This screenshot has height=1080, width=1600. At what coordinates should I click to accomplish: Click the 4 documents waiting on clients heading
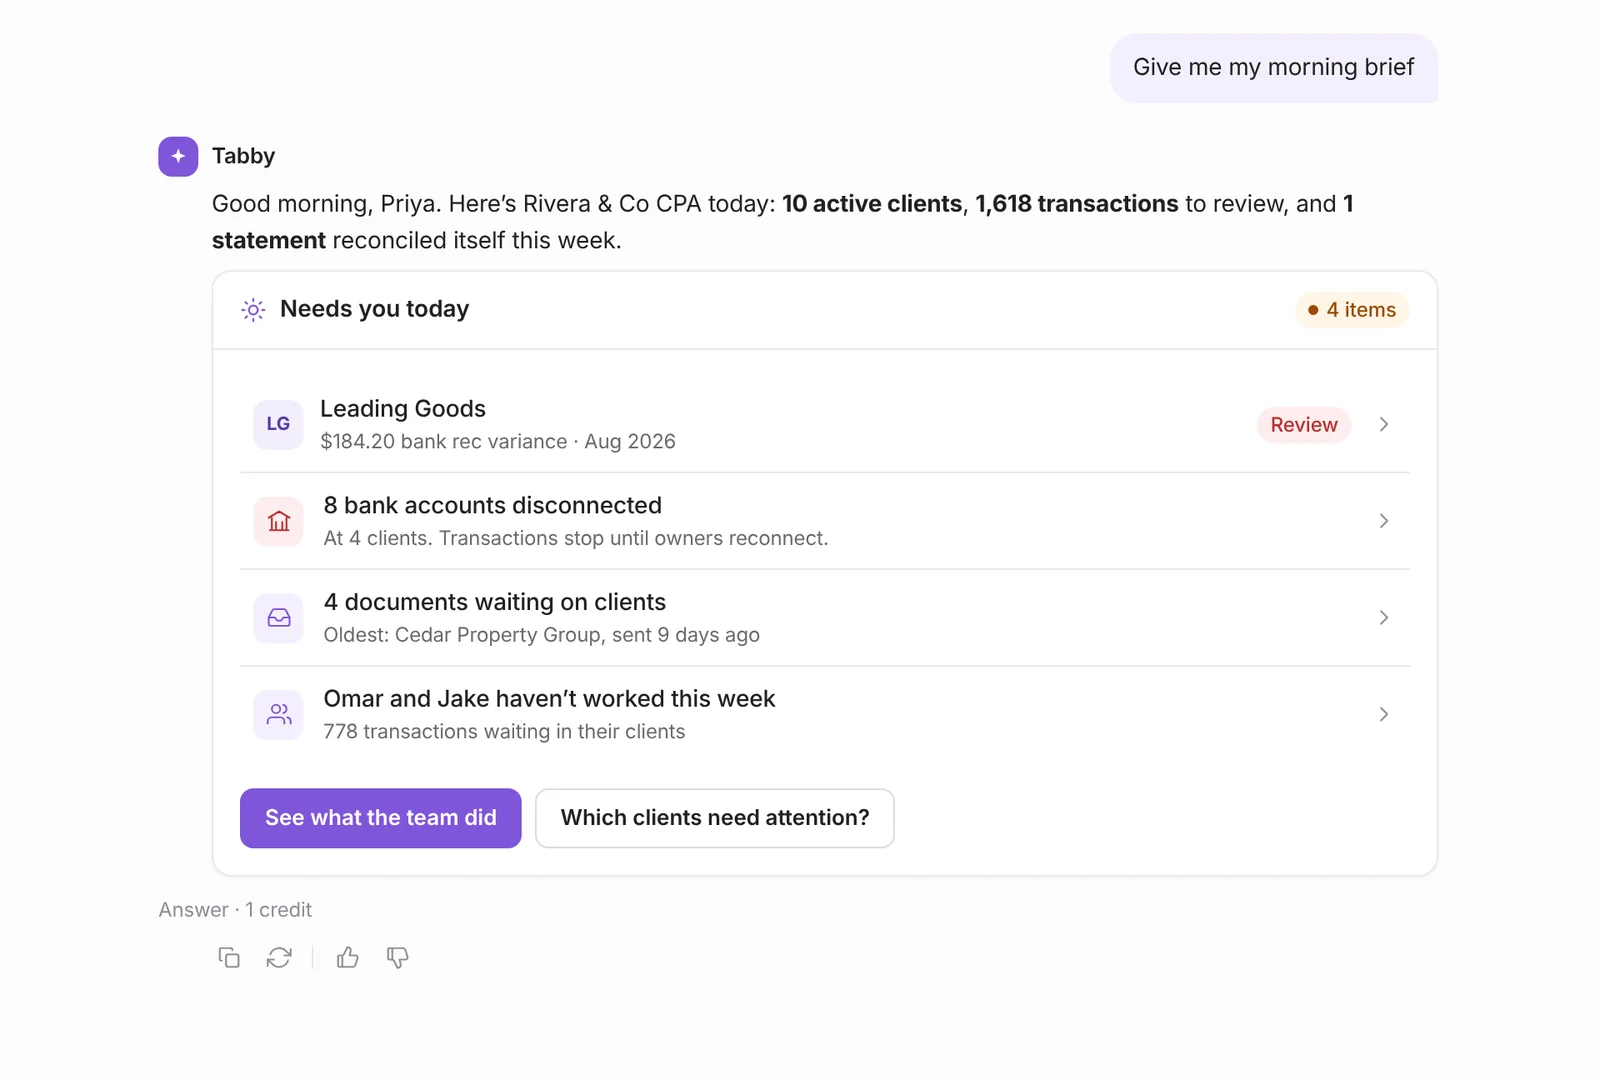(495, 602)
